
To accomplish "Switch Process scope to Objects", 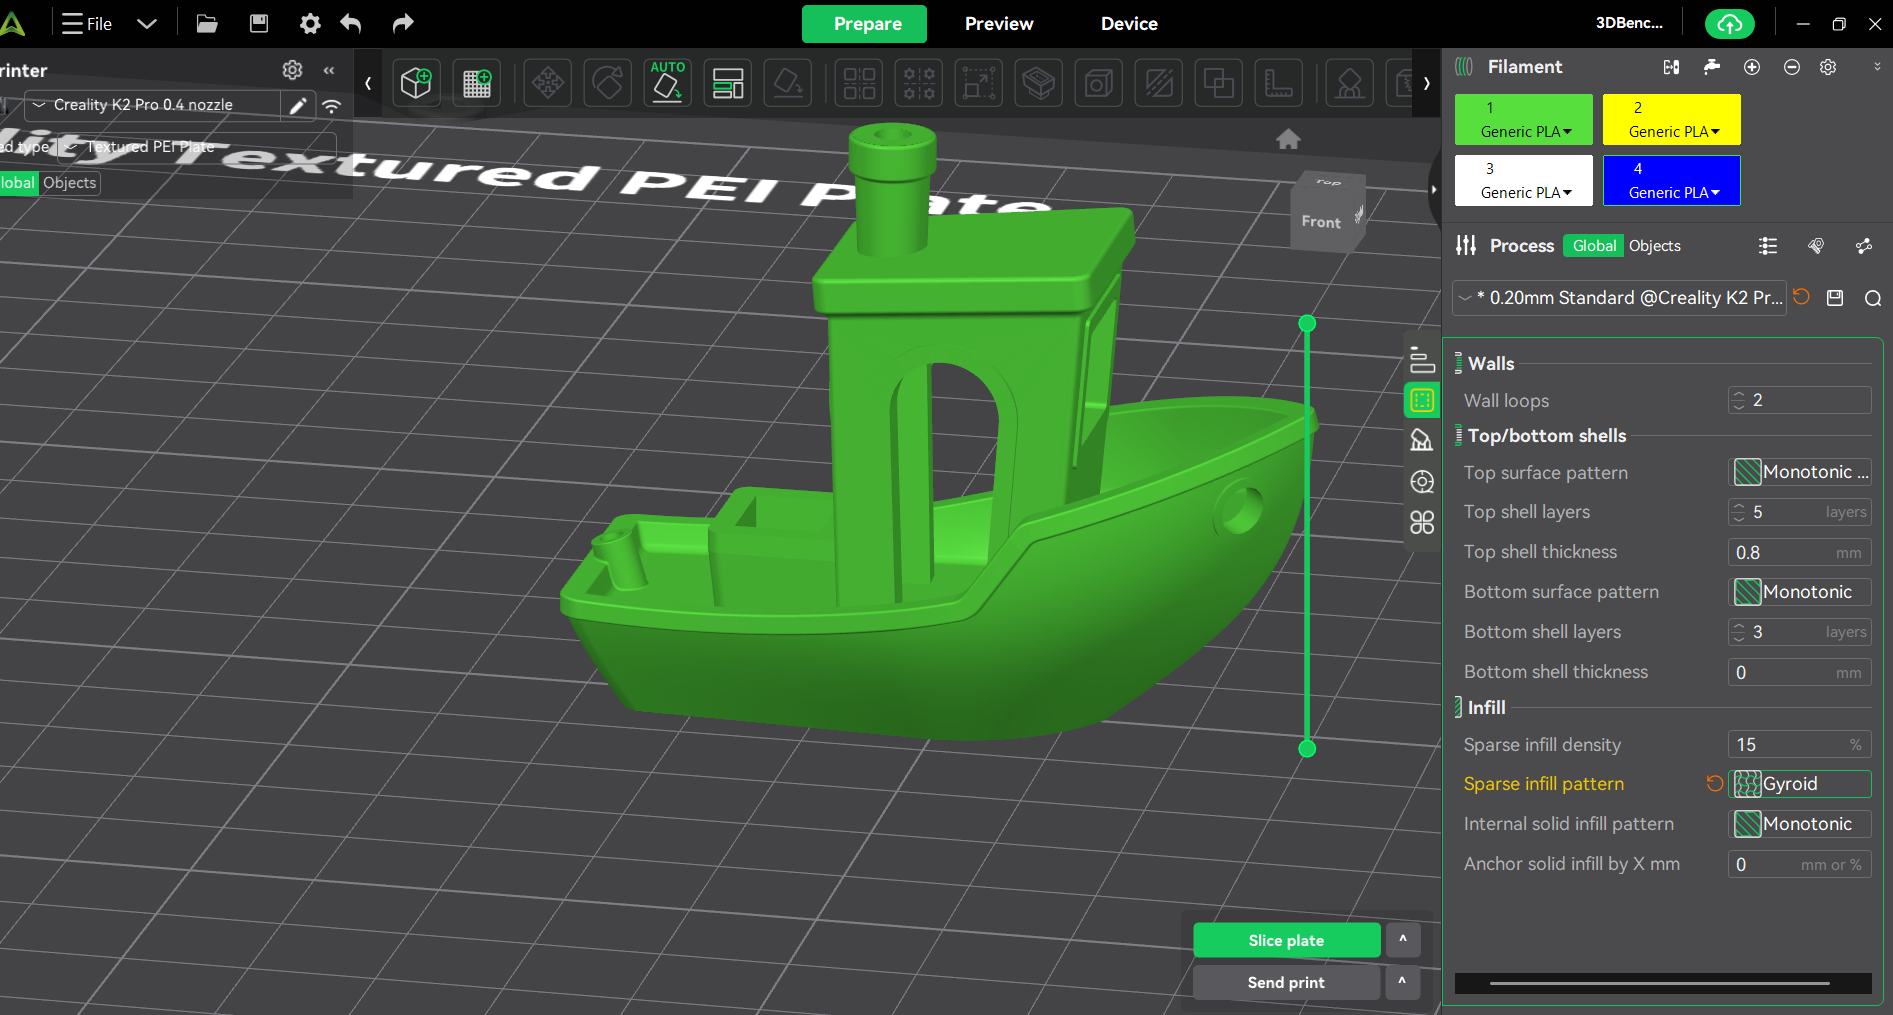I will point(1655,246).
